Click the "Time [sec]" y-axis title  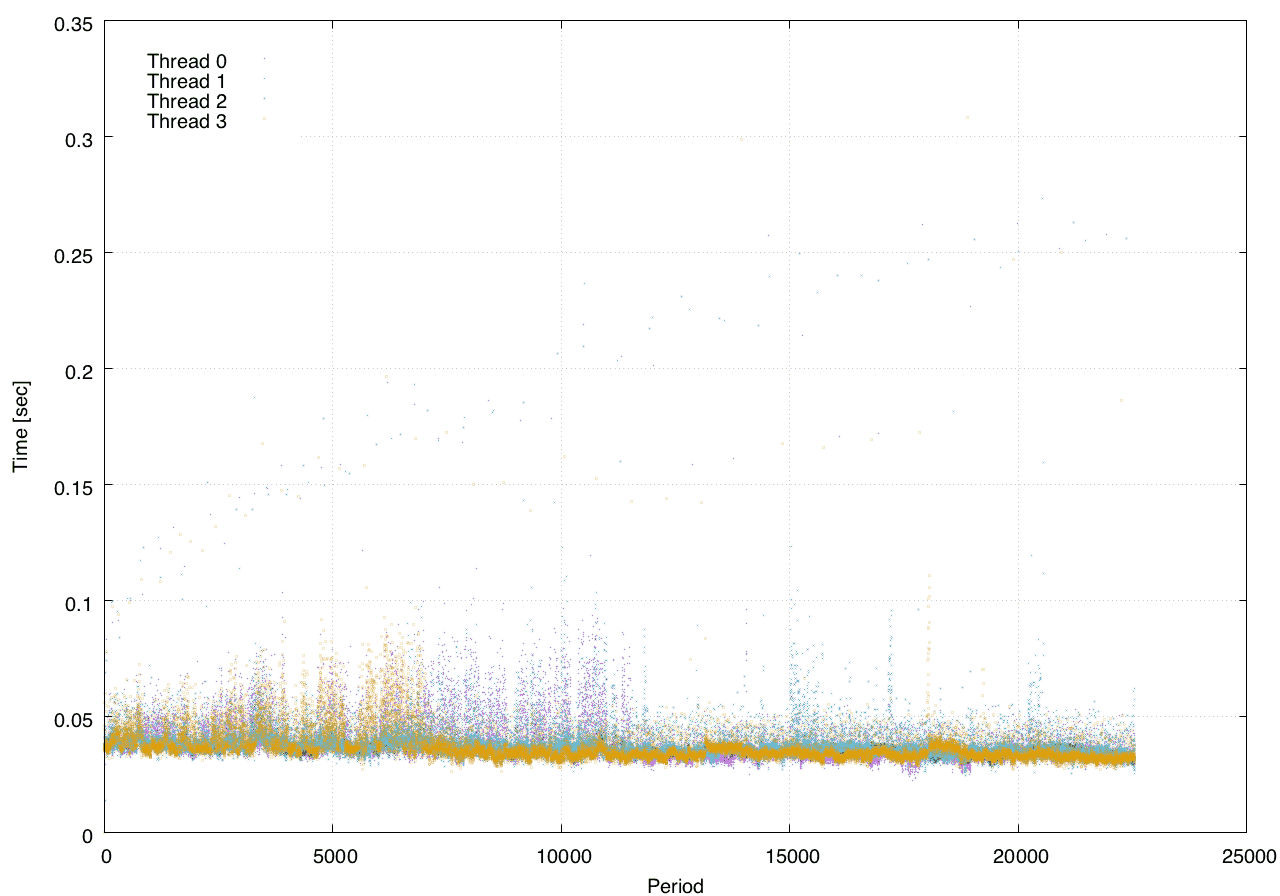point(20,427)
